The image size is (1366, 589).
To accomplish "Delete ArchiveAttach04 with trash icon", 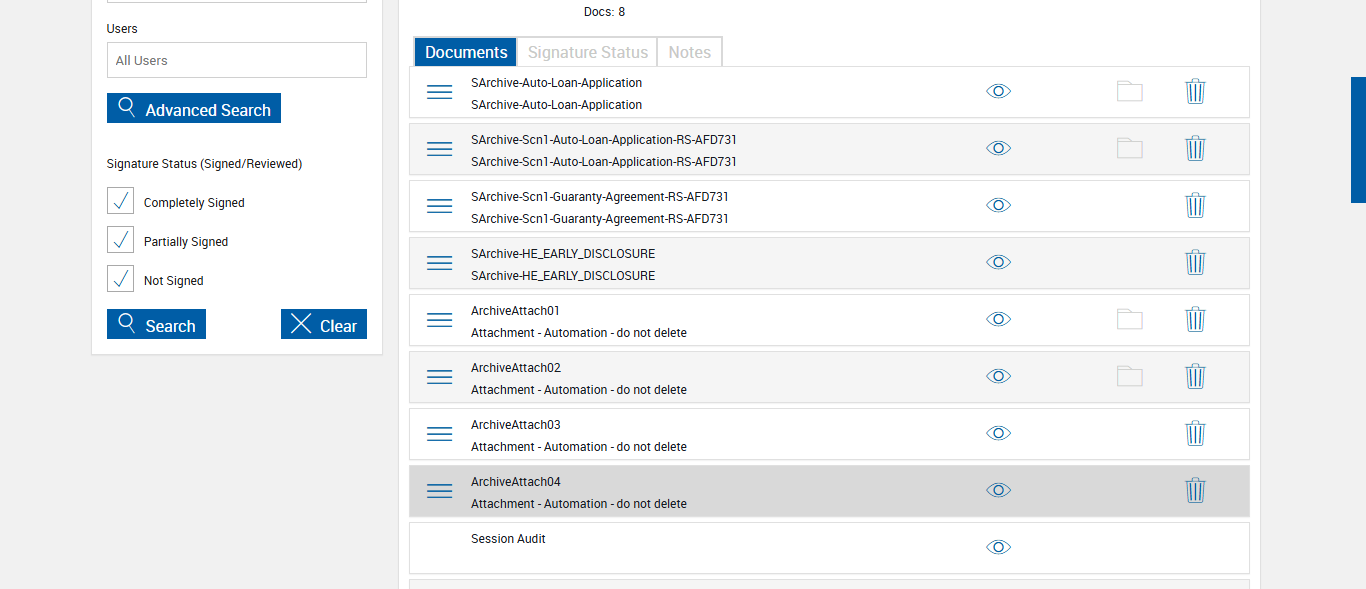I will [x=1196, y=490].
